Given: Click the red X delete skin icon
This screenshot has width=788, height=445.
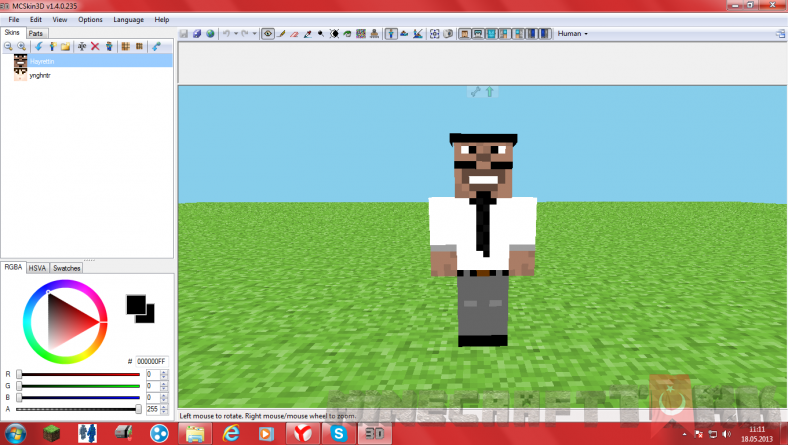Looking at the screenshot, I should [x=95, y=46].
